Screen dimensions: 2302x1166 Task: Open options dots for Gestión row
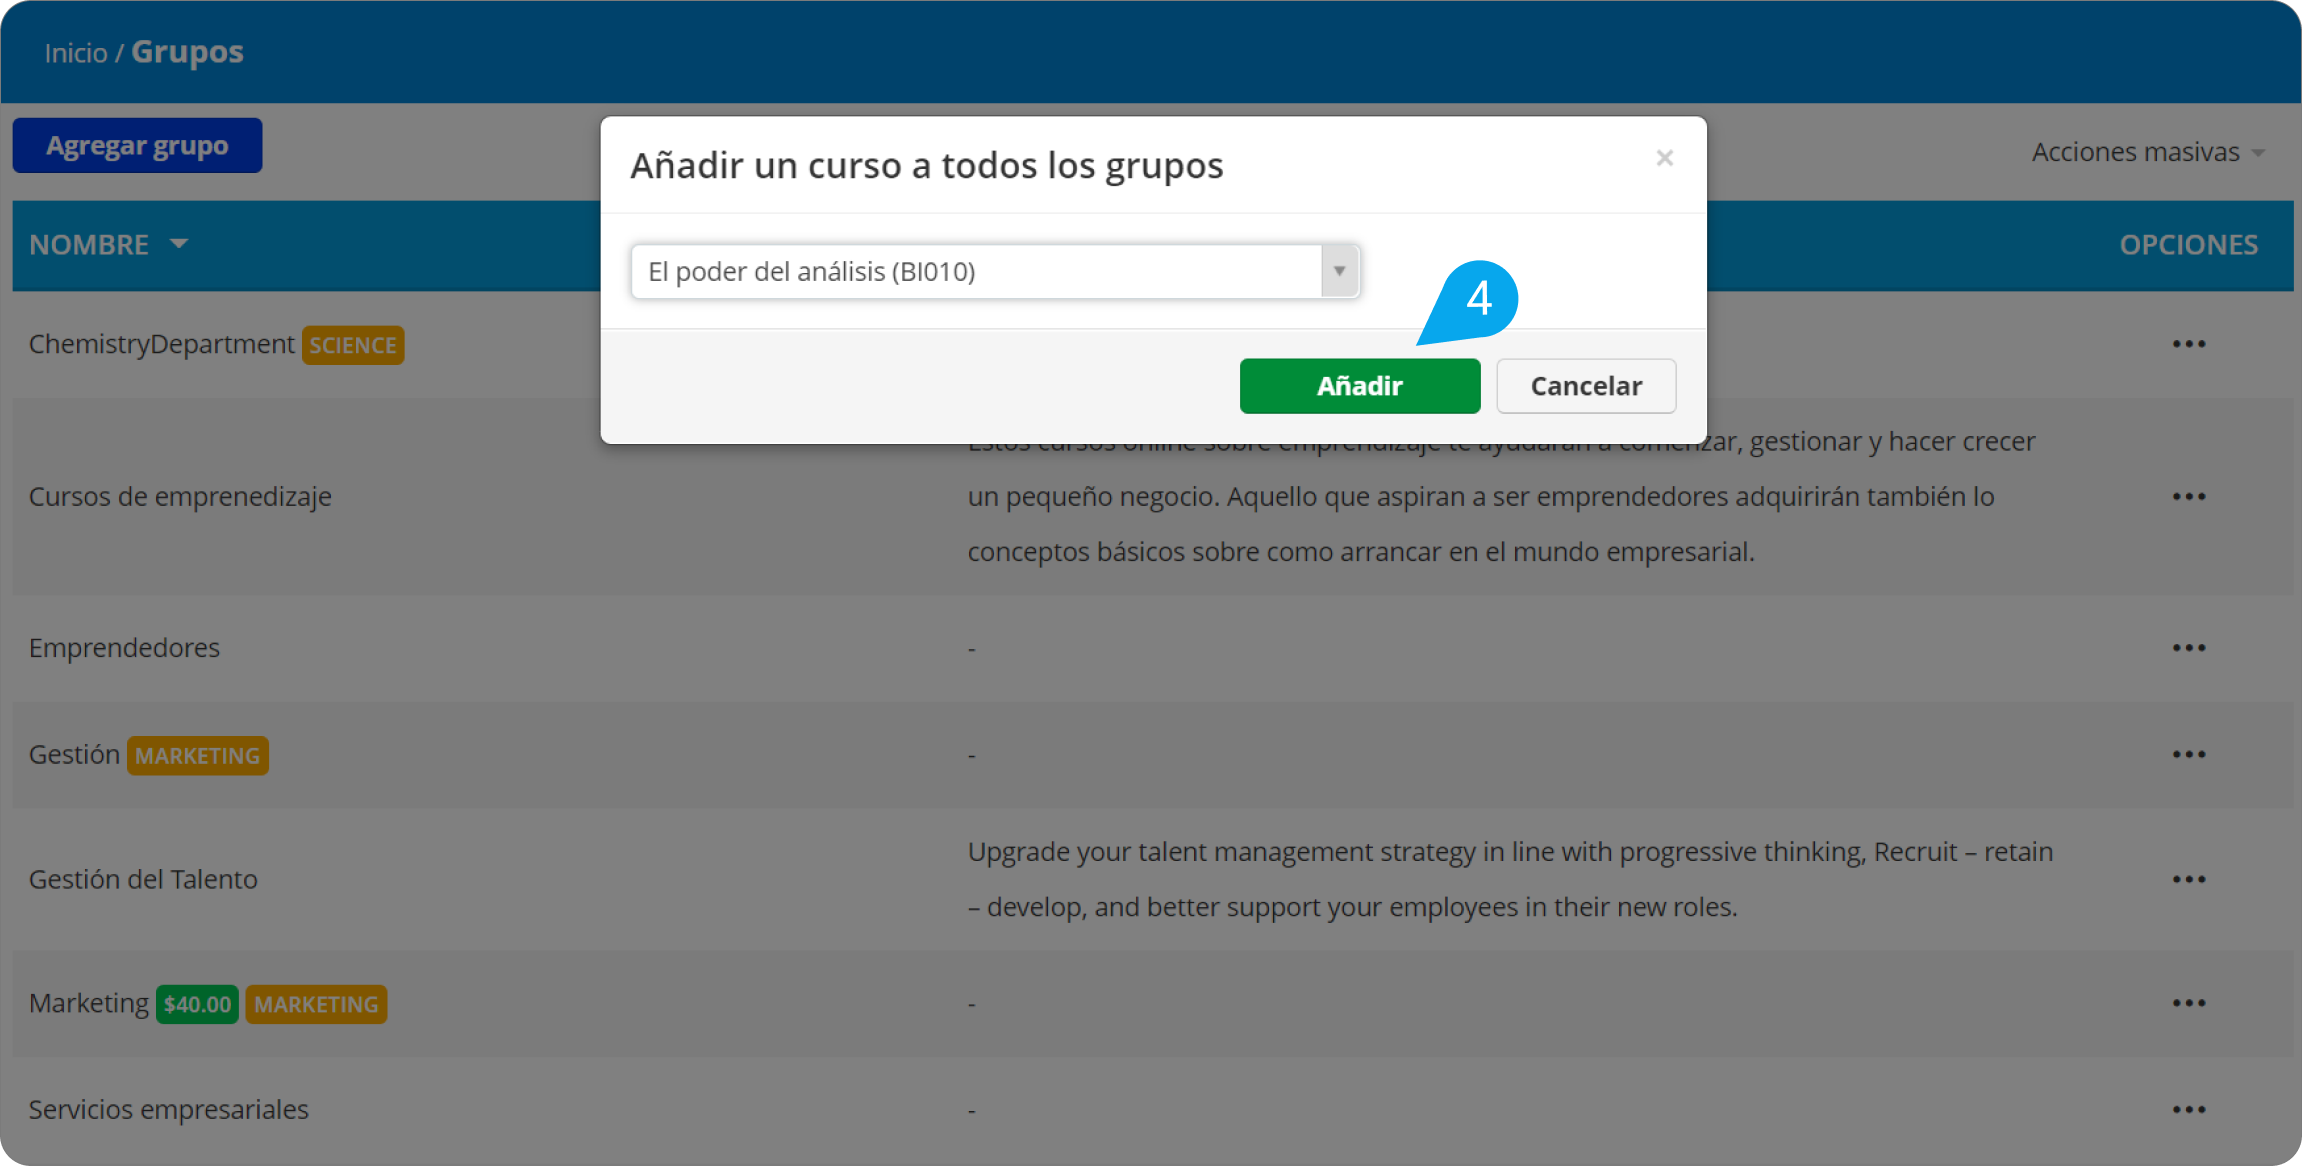pyautogui.click(x=2188, y=755)
